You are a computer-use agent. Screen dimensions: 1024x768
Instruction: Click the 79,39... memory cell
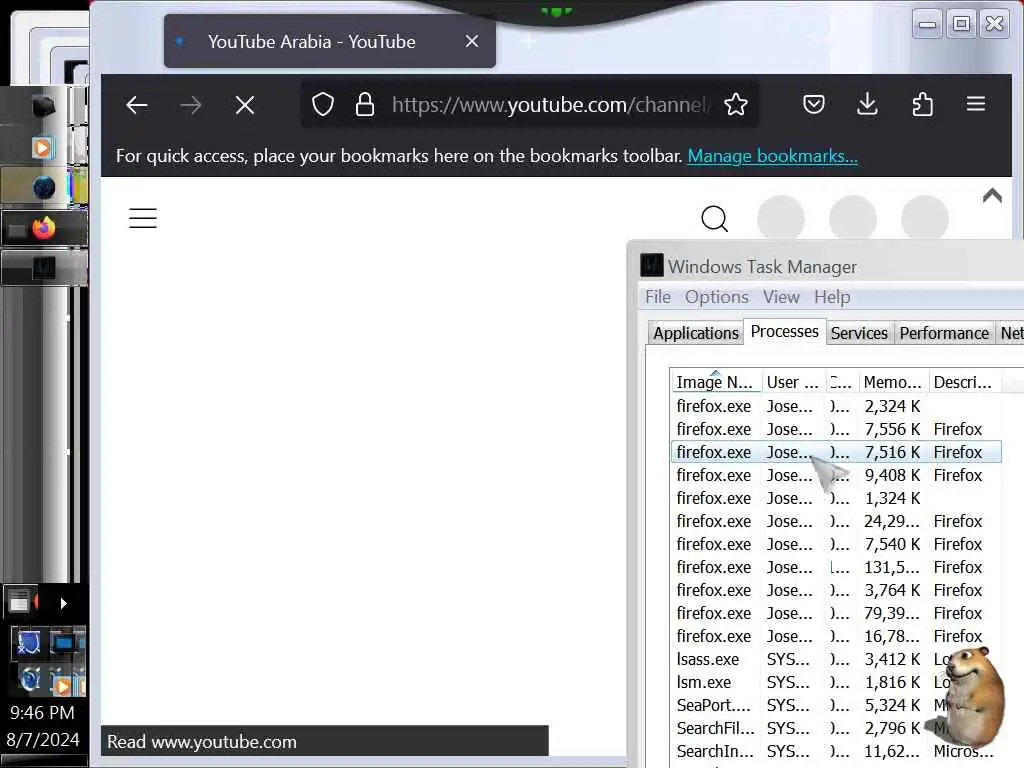891,613
